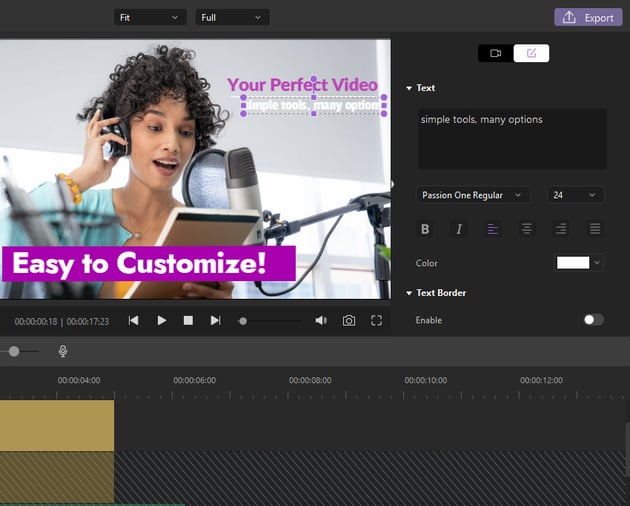Click the 00:00:10:00 timeline marker
Viewport: 630px width, 506px height.
pyautogui.click(x=425, y=380)
